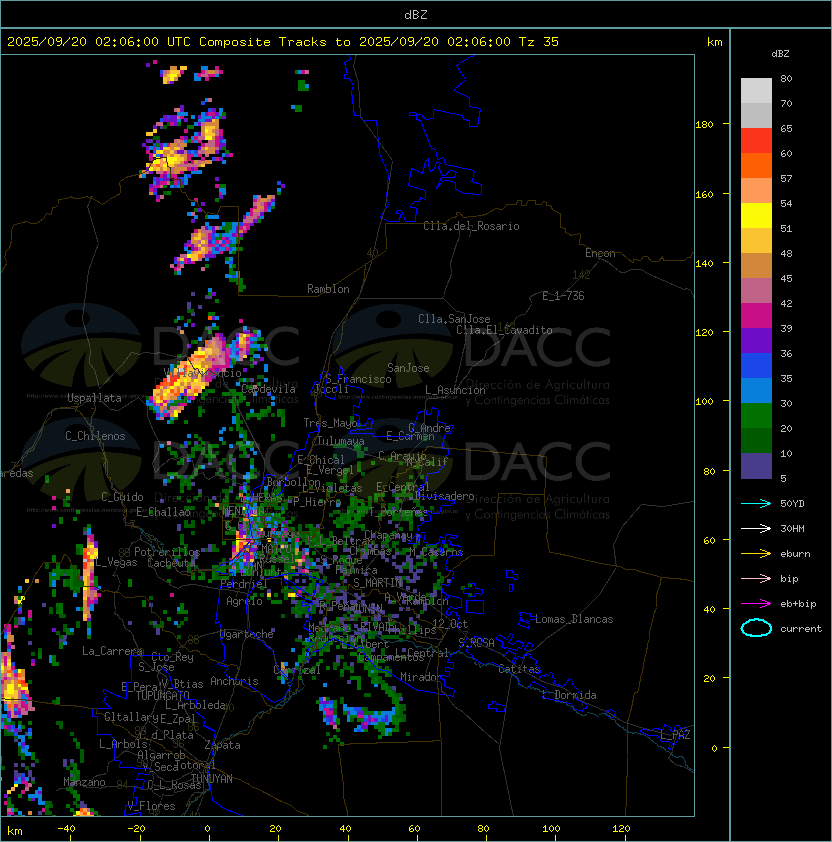
Task: Click the yellow eburn arrow icon
Action: pyautogui.click(x=756, y=554)
